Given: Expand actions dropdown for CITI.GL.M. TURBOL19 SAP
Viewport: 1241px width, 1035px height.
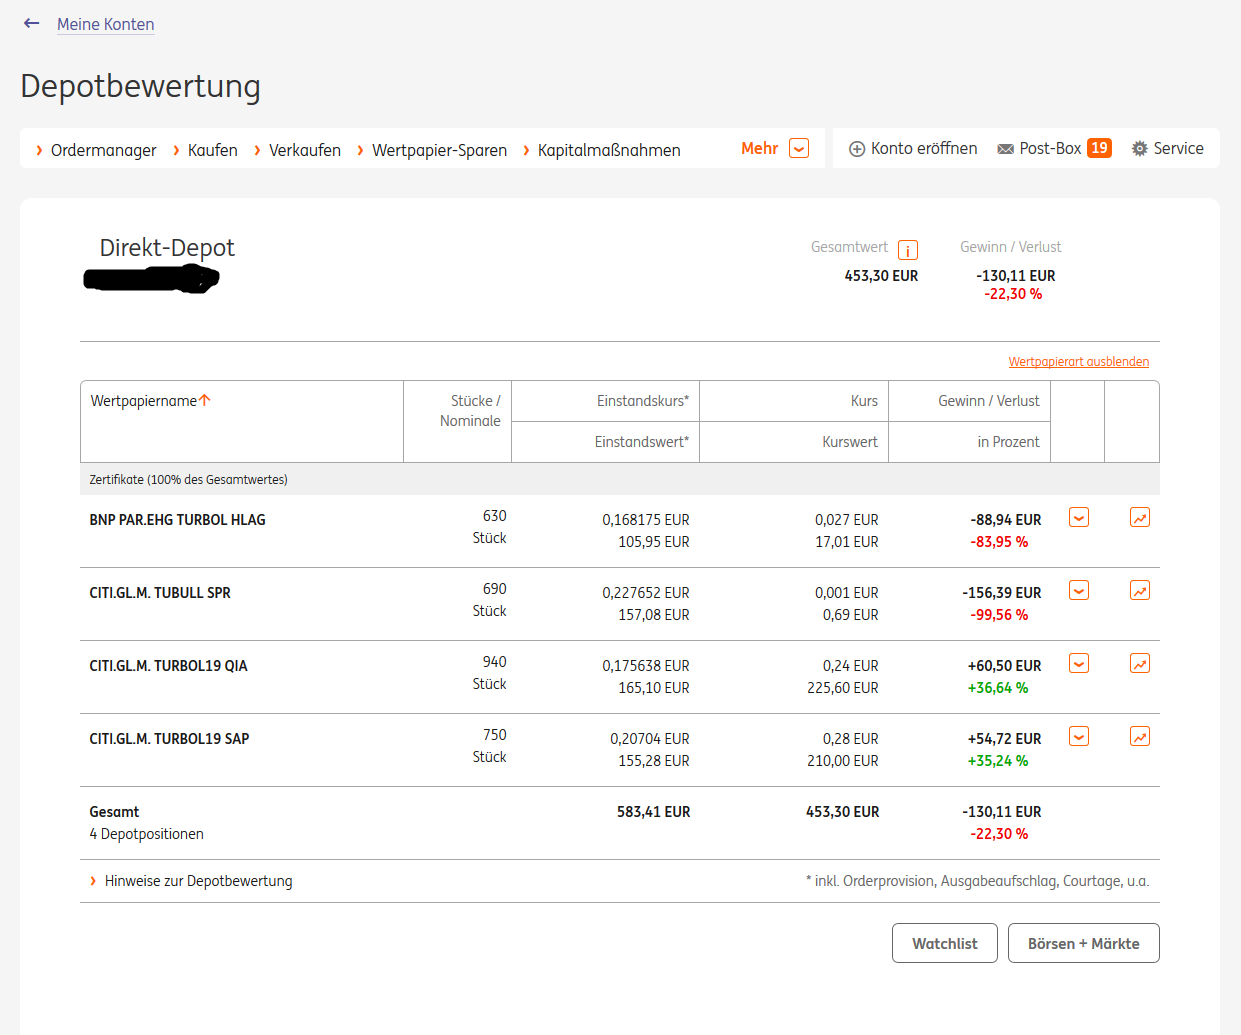Looking at the screenshot, I should [x=1079, y=737].
